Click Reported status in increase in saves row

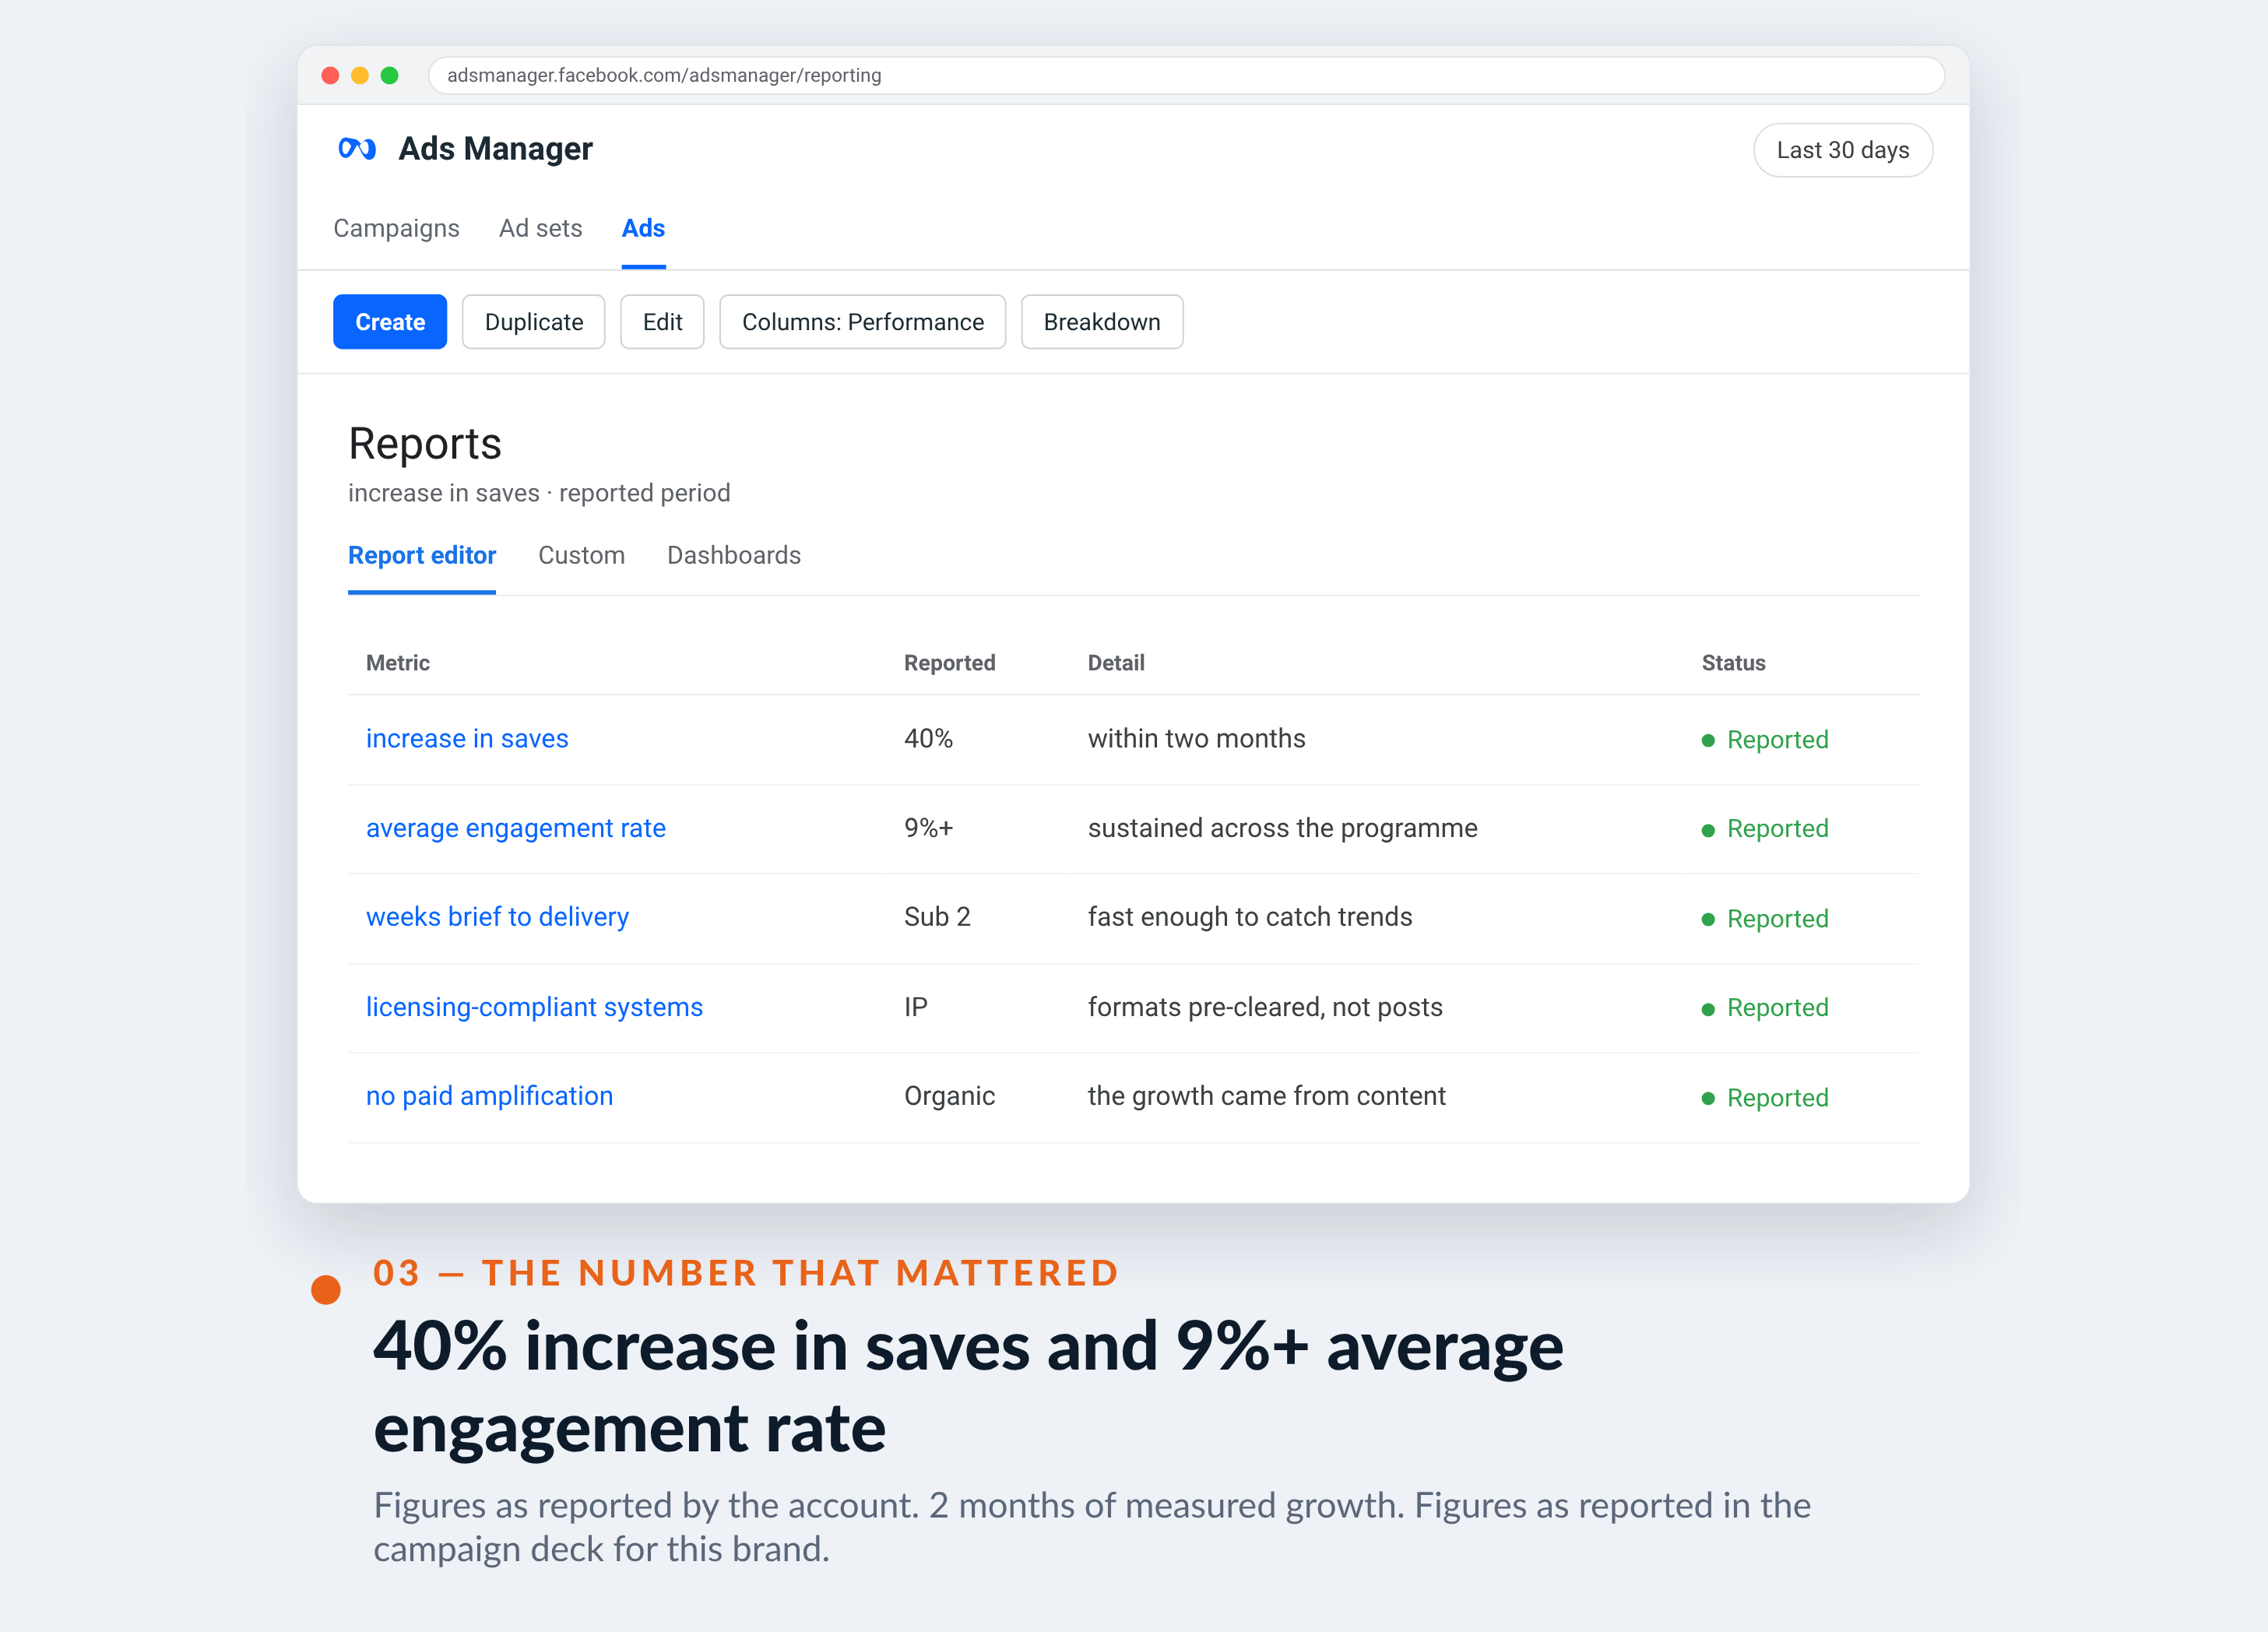pos(1765,740)
